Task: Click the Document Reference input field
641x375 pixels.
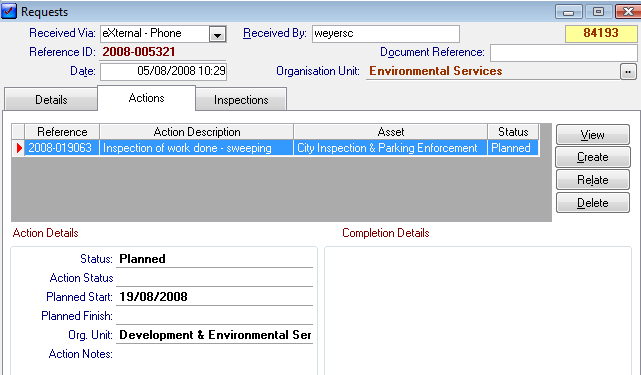Action: (564, 53)
